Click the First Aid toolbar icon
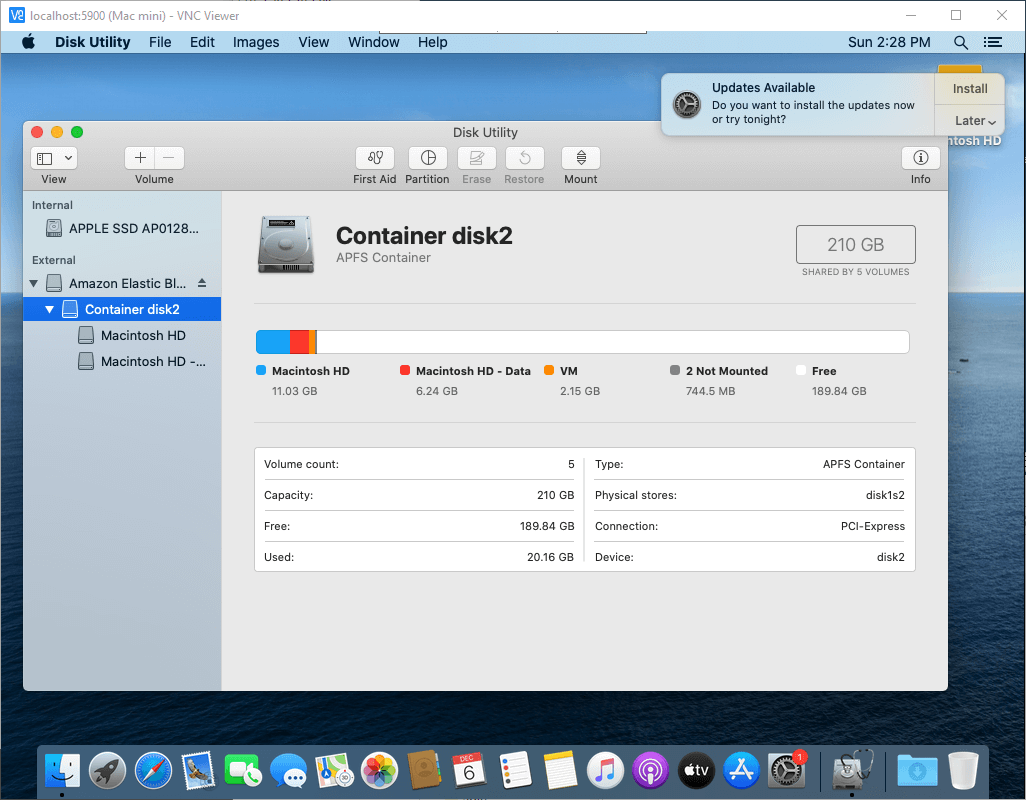The height and width of the screenshot is (800, 1026). coord(375,158)
